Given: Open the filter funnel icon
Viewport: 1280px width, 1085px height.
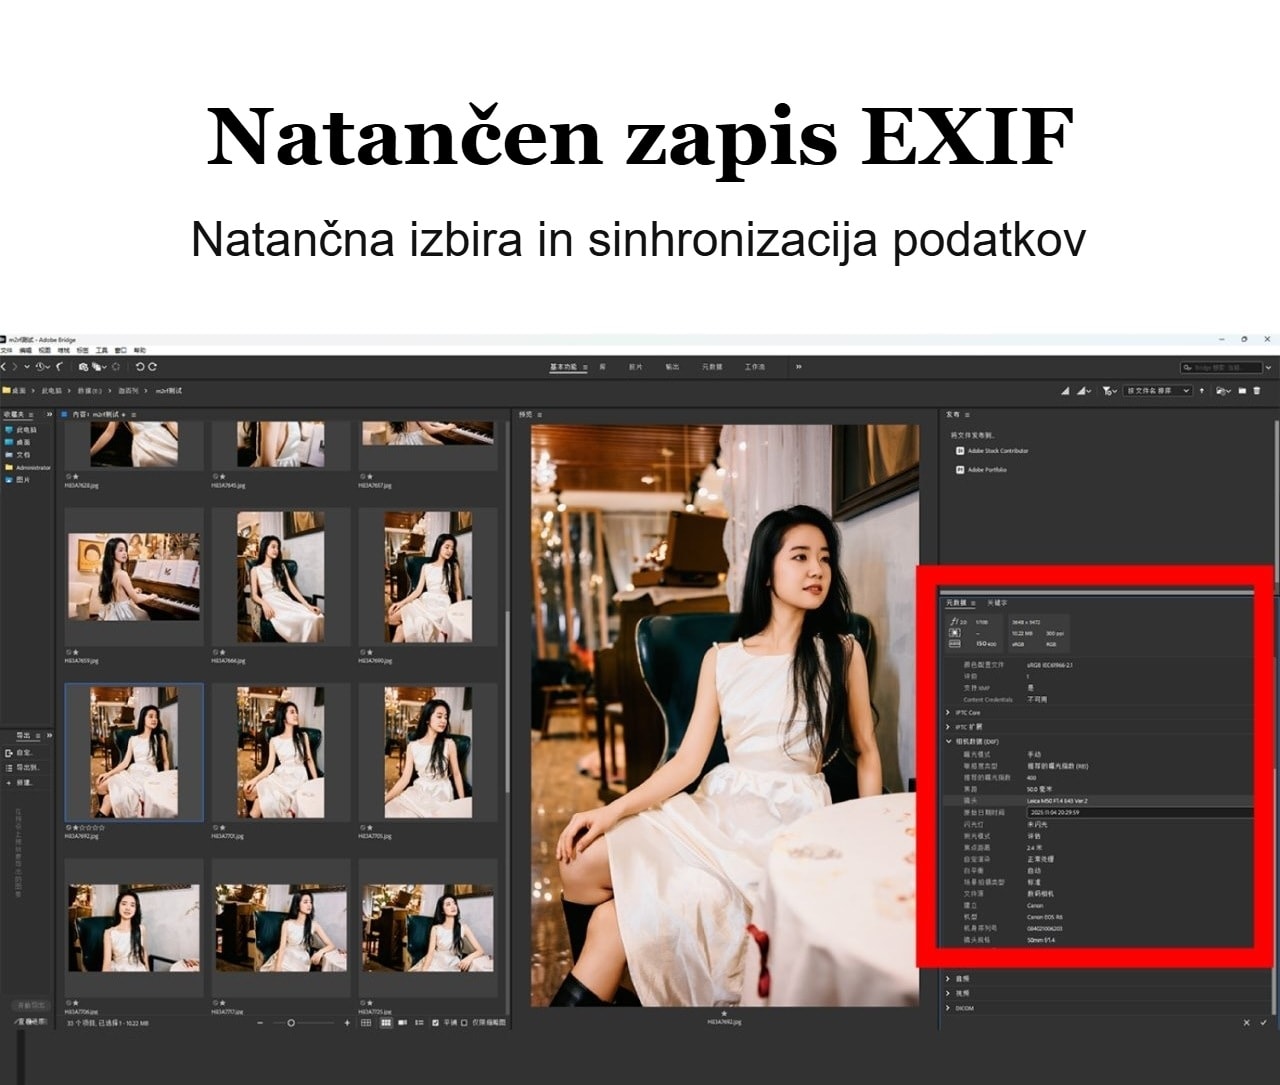Looking at the screenshot, I should tap(1109, 391).
